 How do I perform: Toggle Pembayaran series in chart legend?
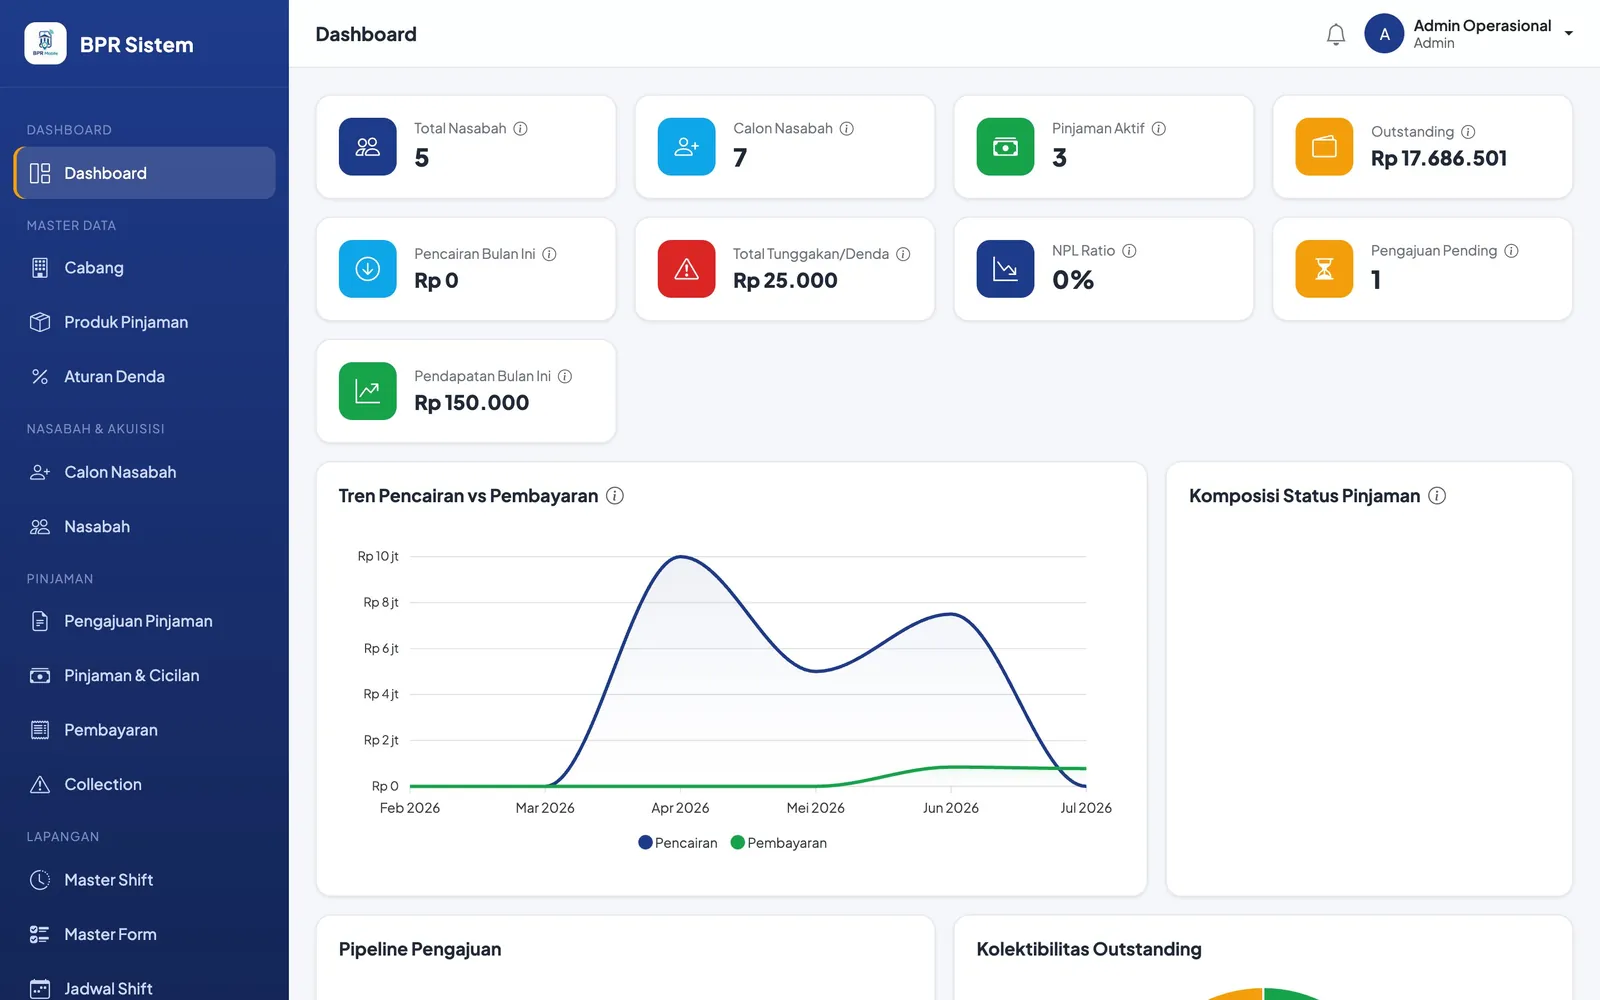(x=779, y=843)
